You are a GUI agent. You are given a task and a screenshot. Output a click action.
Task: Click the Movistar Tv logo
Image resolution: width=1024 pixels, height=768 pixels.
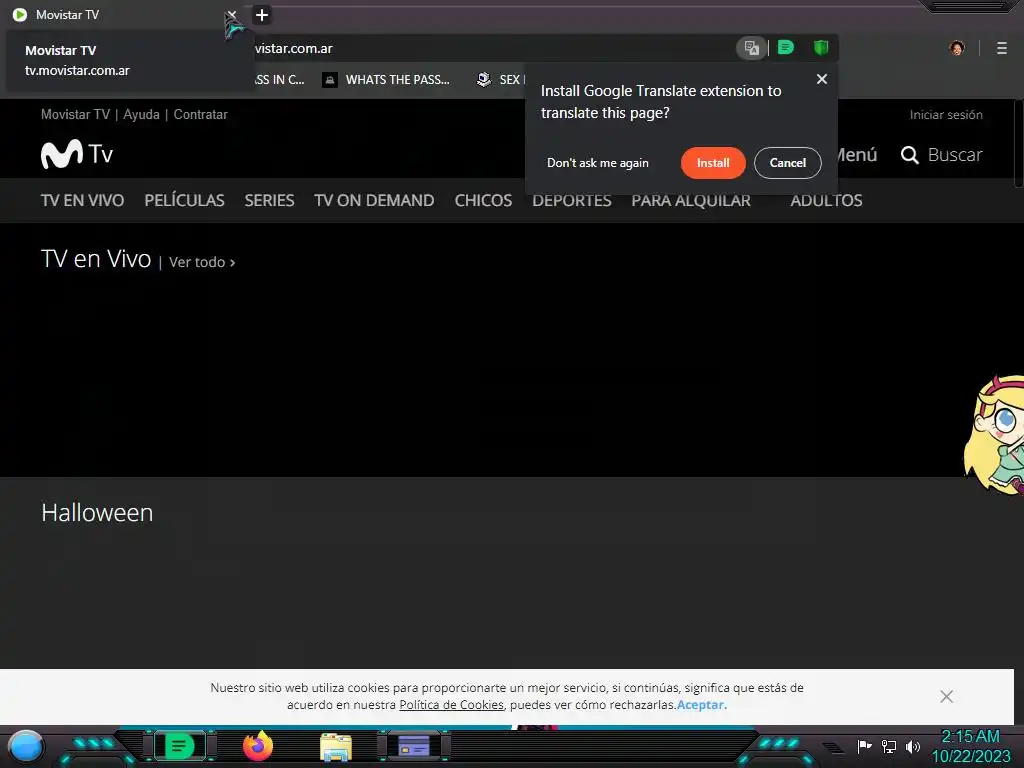click(77, 154)
